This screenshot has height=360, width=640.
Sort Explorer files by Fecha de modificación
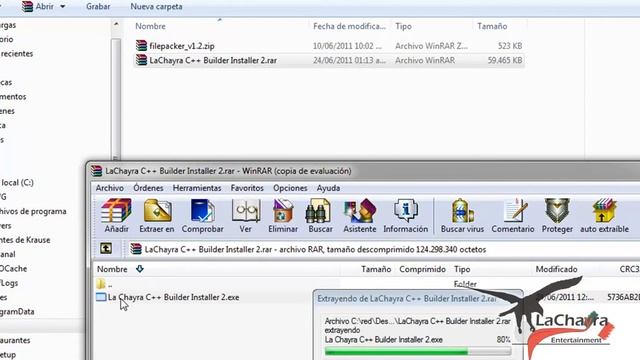point(349,26)
